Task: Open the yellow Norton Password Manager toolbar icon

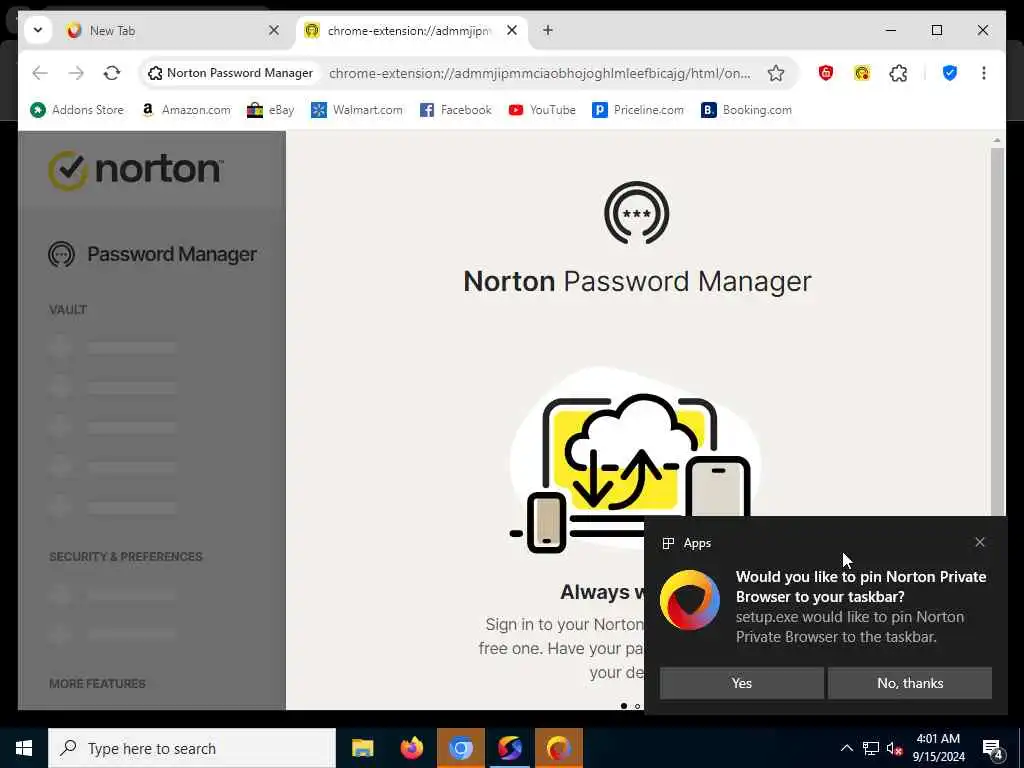Action: tap(862, 73)
